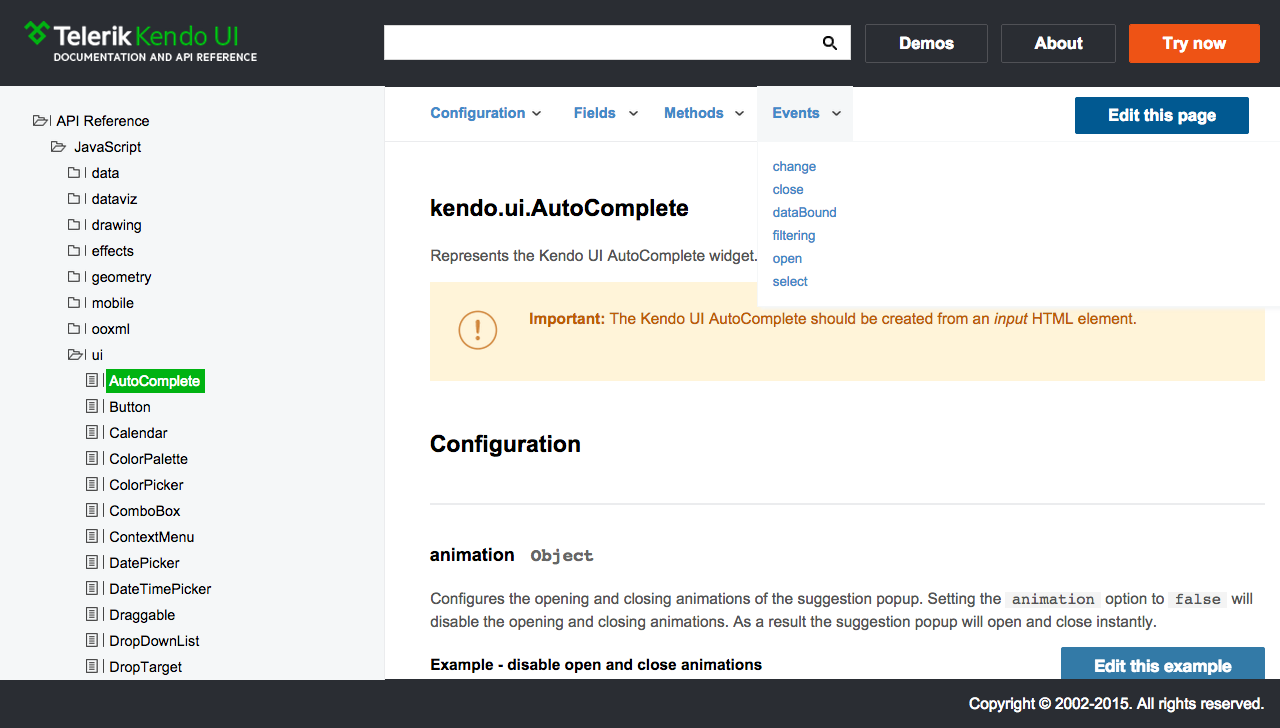Click document icon beside AutoComplete

pos(92,381)
